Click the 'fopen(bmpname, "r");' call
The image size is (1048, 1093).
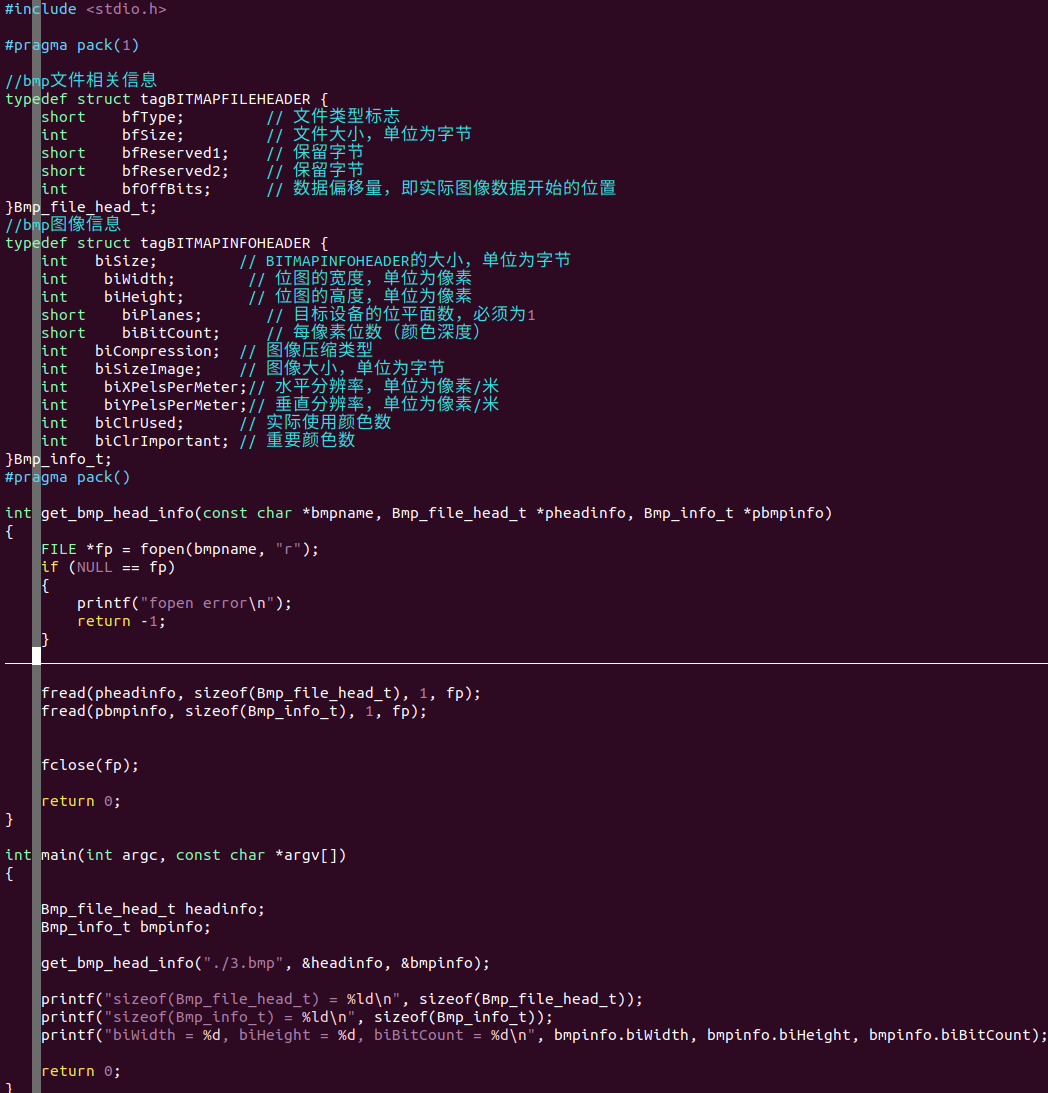[x=229, y=549]
